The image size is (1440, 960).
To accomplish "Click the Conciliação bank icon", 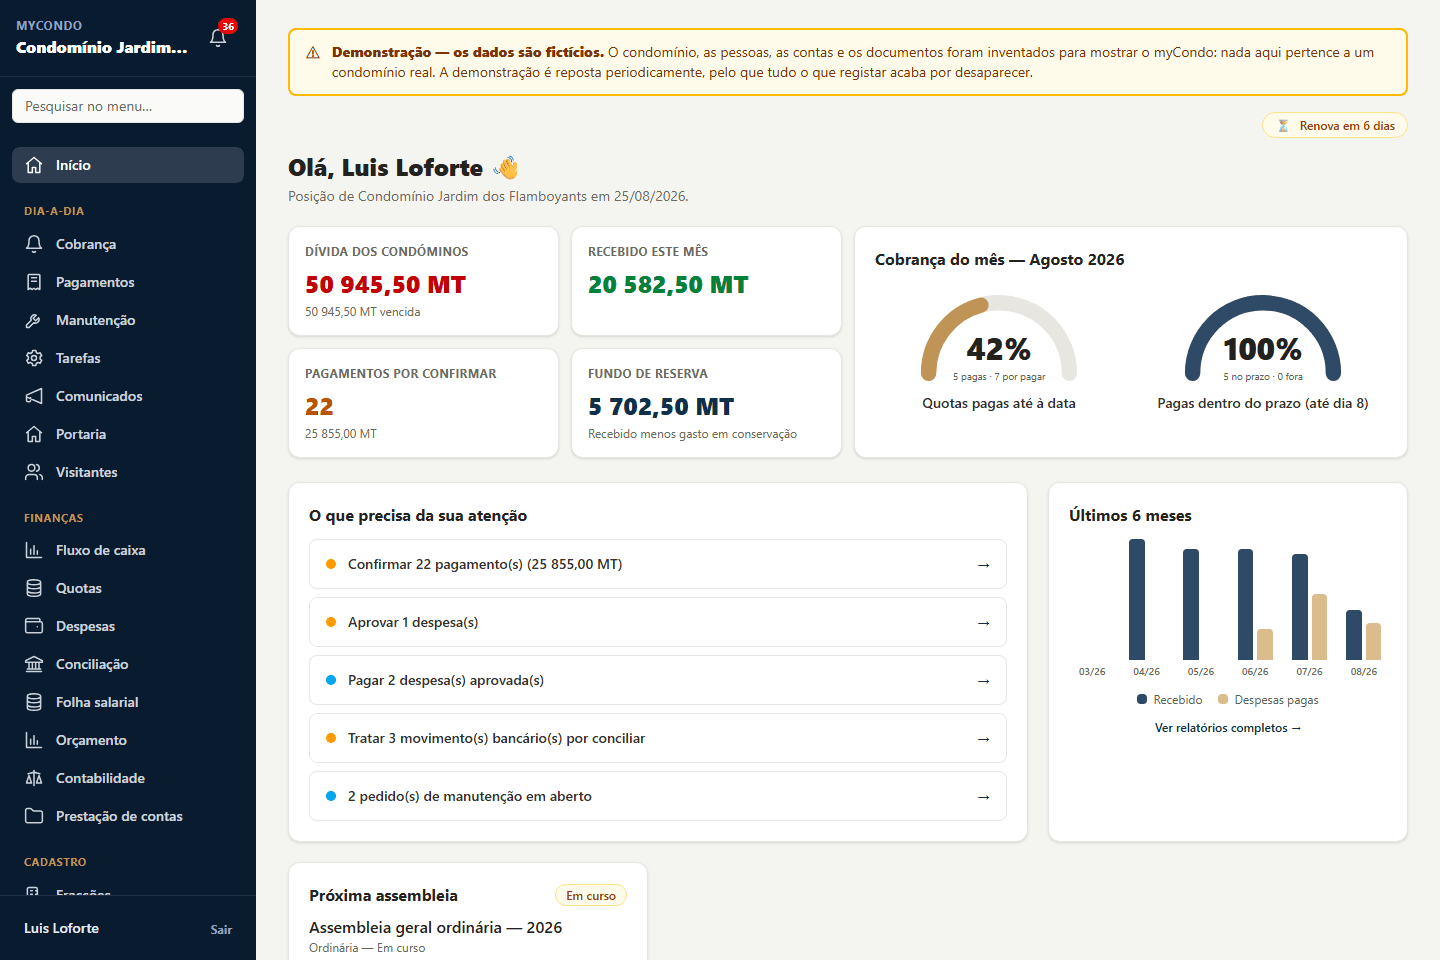I will (x=34, y=664).
